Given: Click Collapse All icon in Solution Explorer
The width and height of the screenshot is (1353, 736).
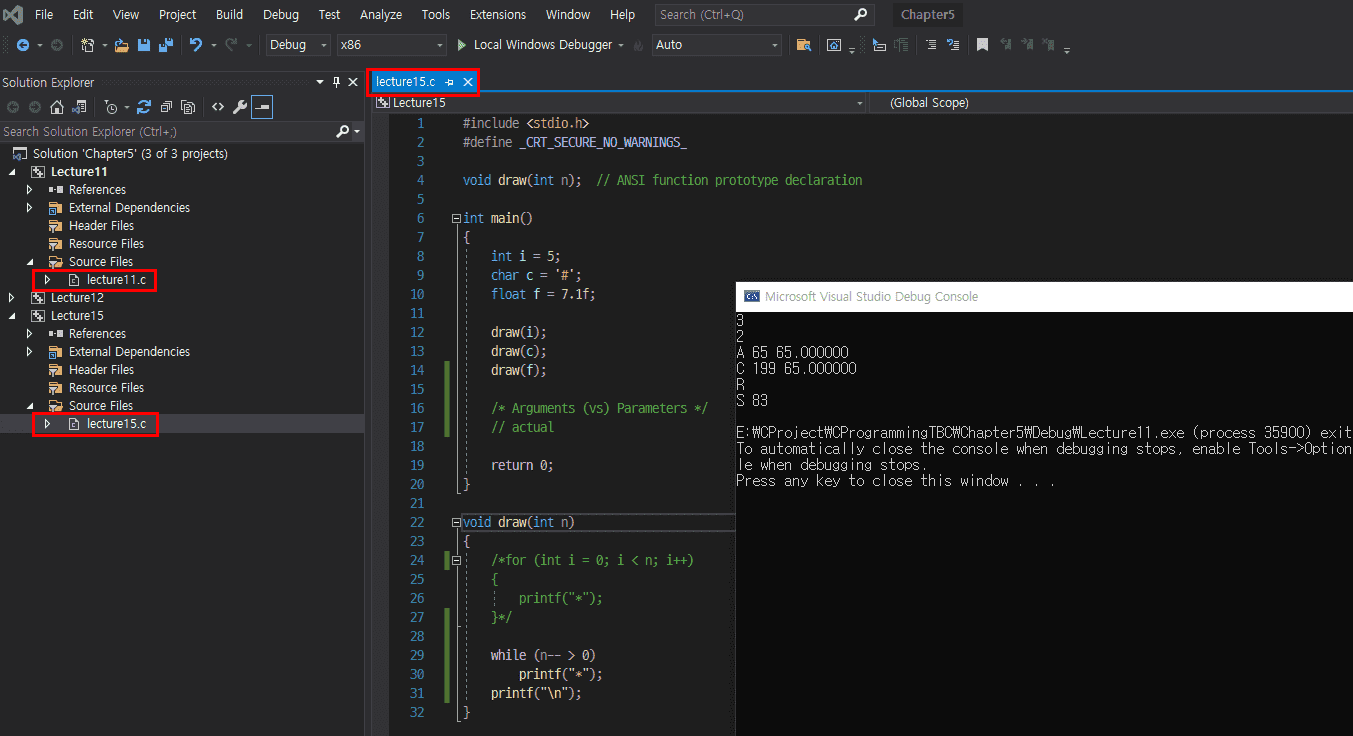Looking at the screenshot, I should [x=166, y=107].
